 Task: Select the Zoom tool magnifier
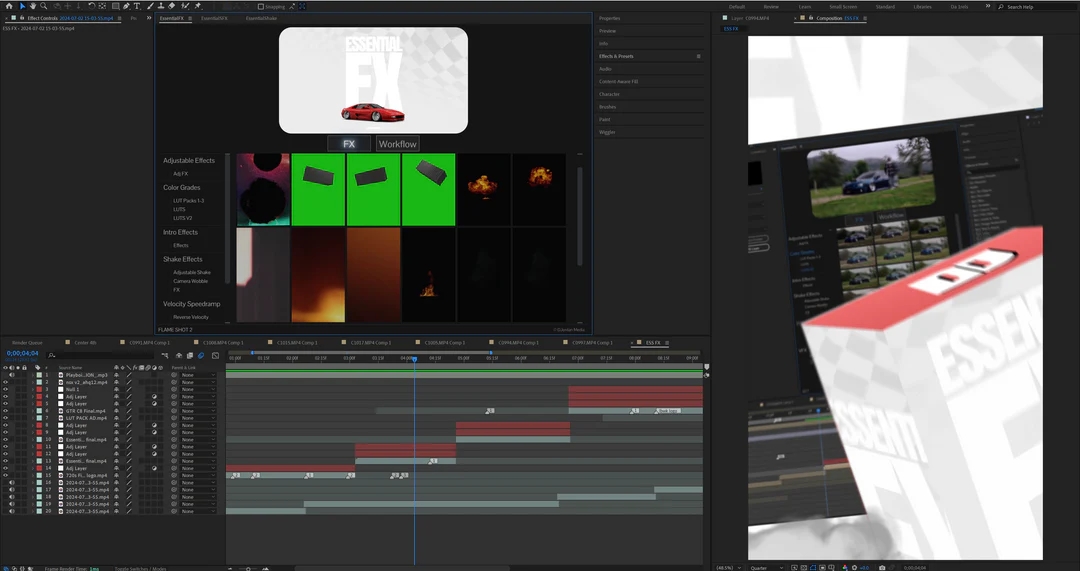pyautogui.click(x=43, y=6)
